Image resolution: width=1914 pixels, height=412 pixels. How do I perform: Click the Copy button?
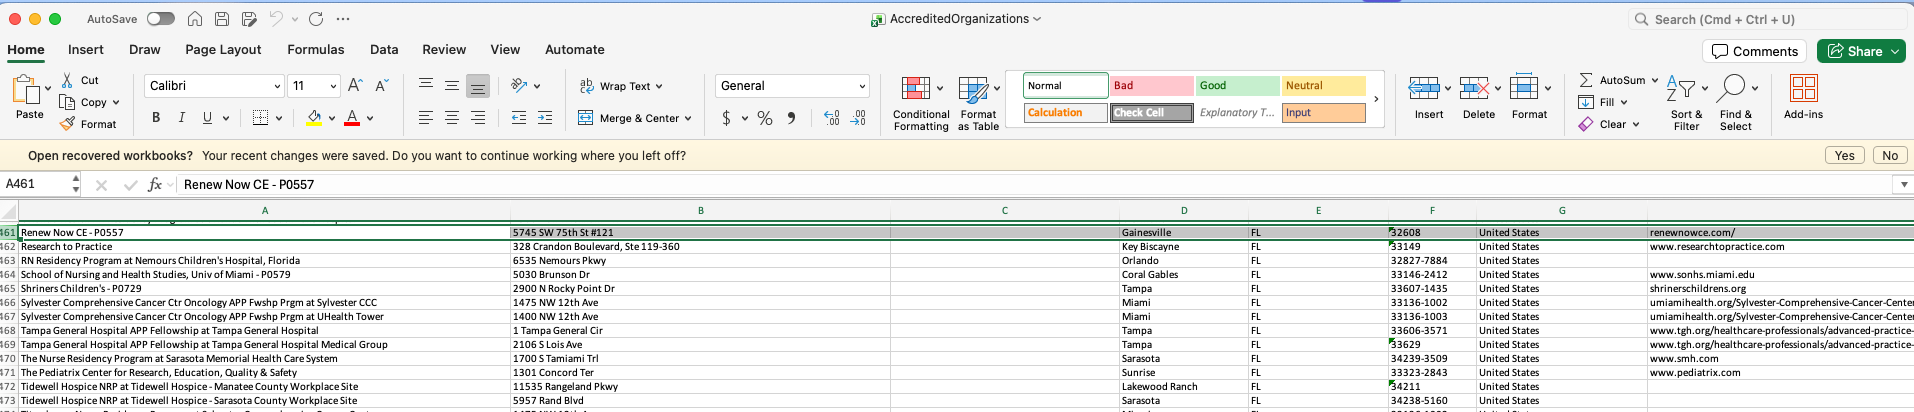click(88, 102)
